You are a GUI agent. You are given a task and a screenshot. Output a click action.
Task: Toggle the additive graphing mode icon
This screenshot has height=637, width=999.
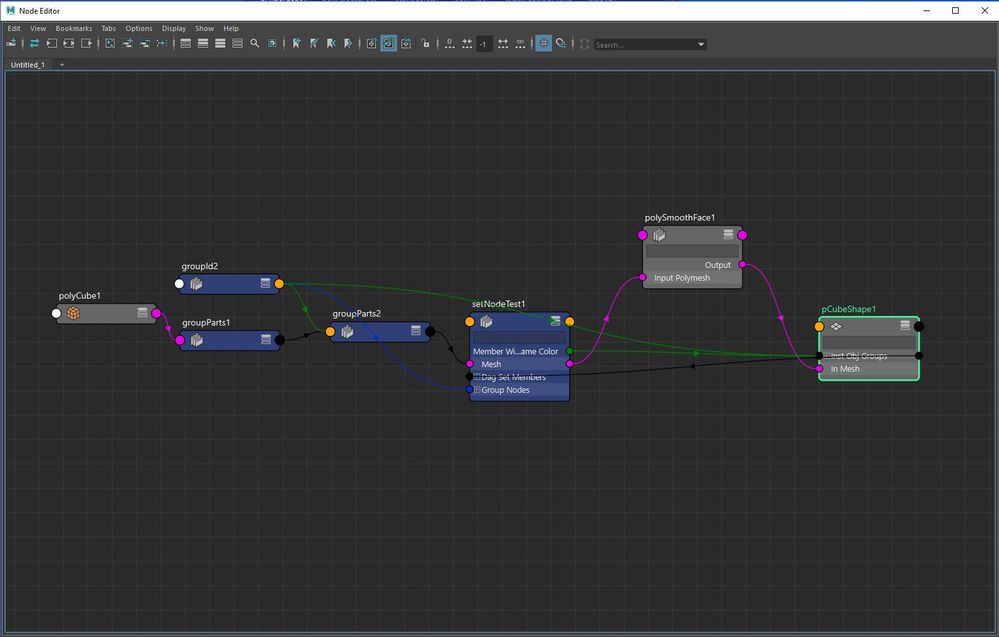pos(406,43)
